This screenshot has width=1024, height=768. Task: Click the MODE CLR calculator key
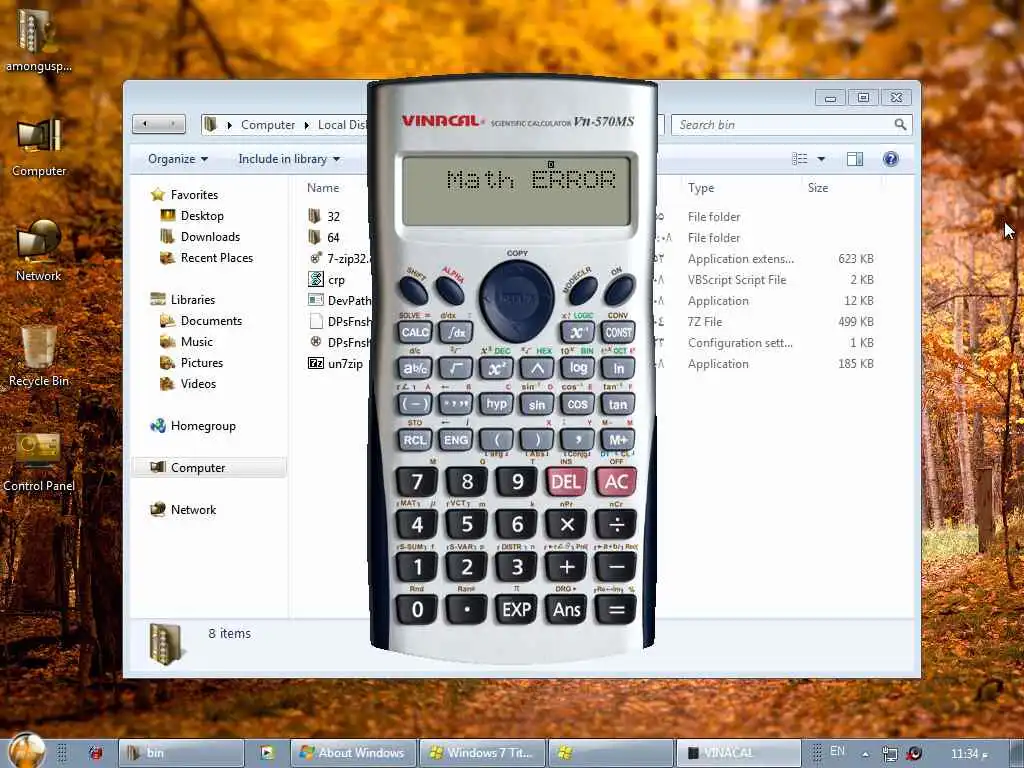coord(582,290)
